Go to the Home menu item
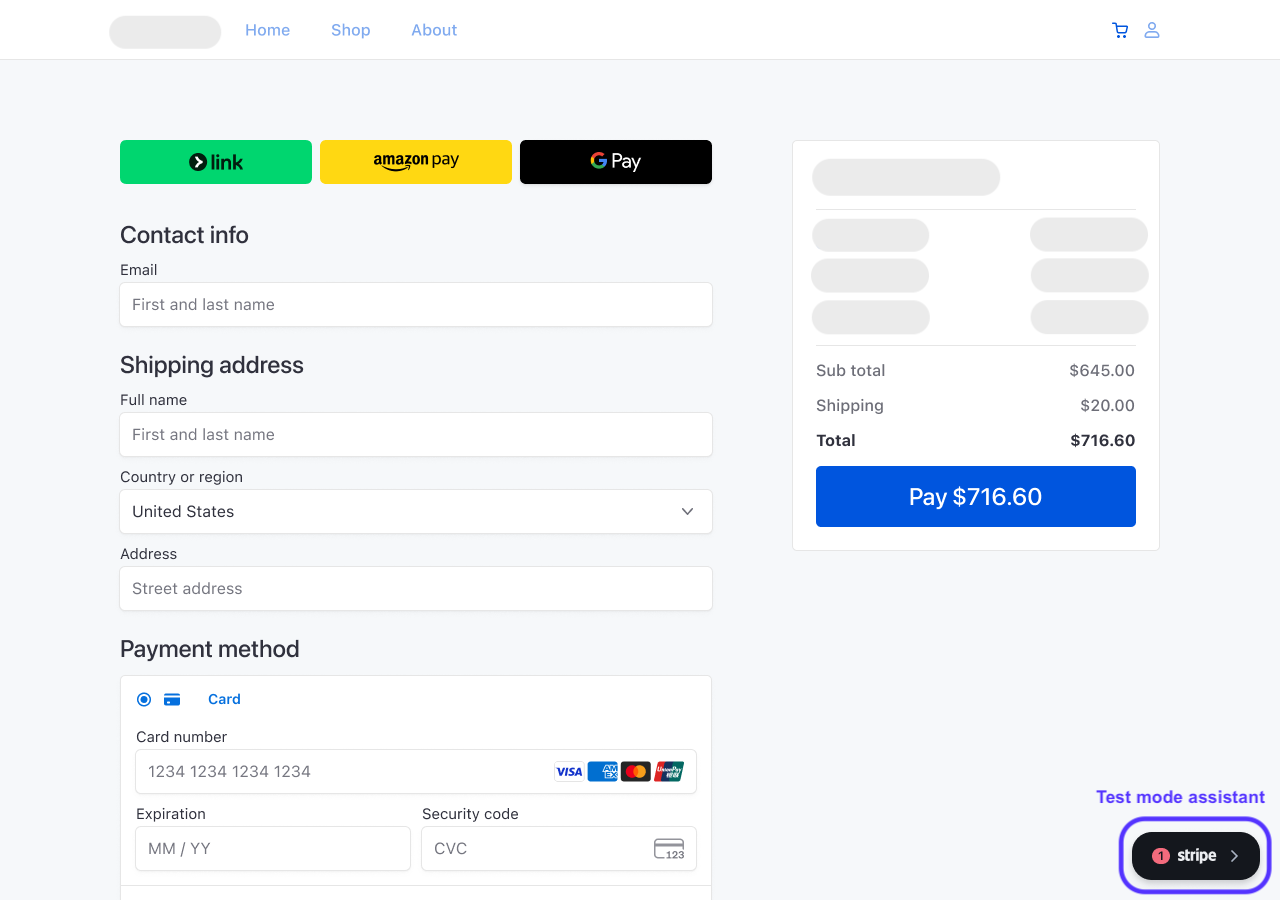 (267, 30)
